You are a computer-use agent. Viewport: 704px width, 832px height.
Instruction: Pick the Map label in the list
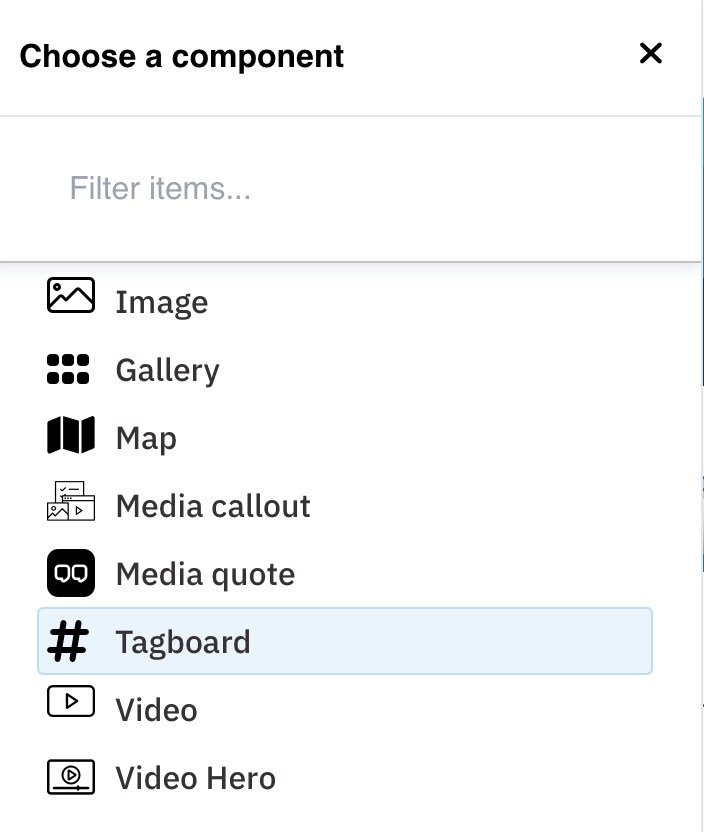tap(146, 439)
